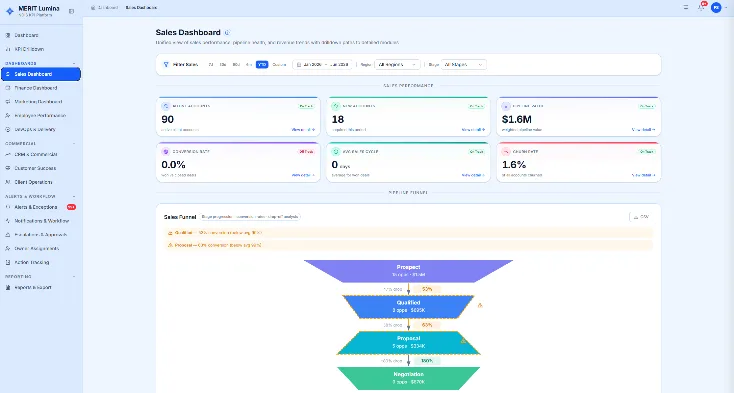
Task: Select the Custom time range
Action: [x=279, y=65]
